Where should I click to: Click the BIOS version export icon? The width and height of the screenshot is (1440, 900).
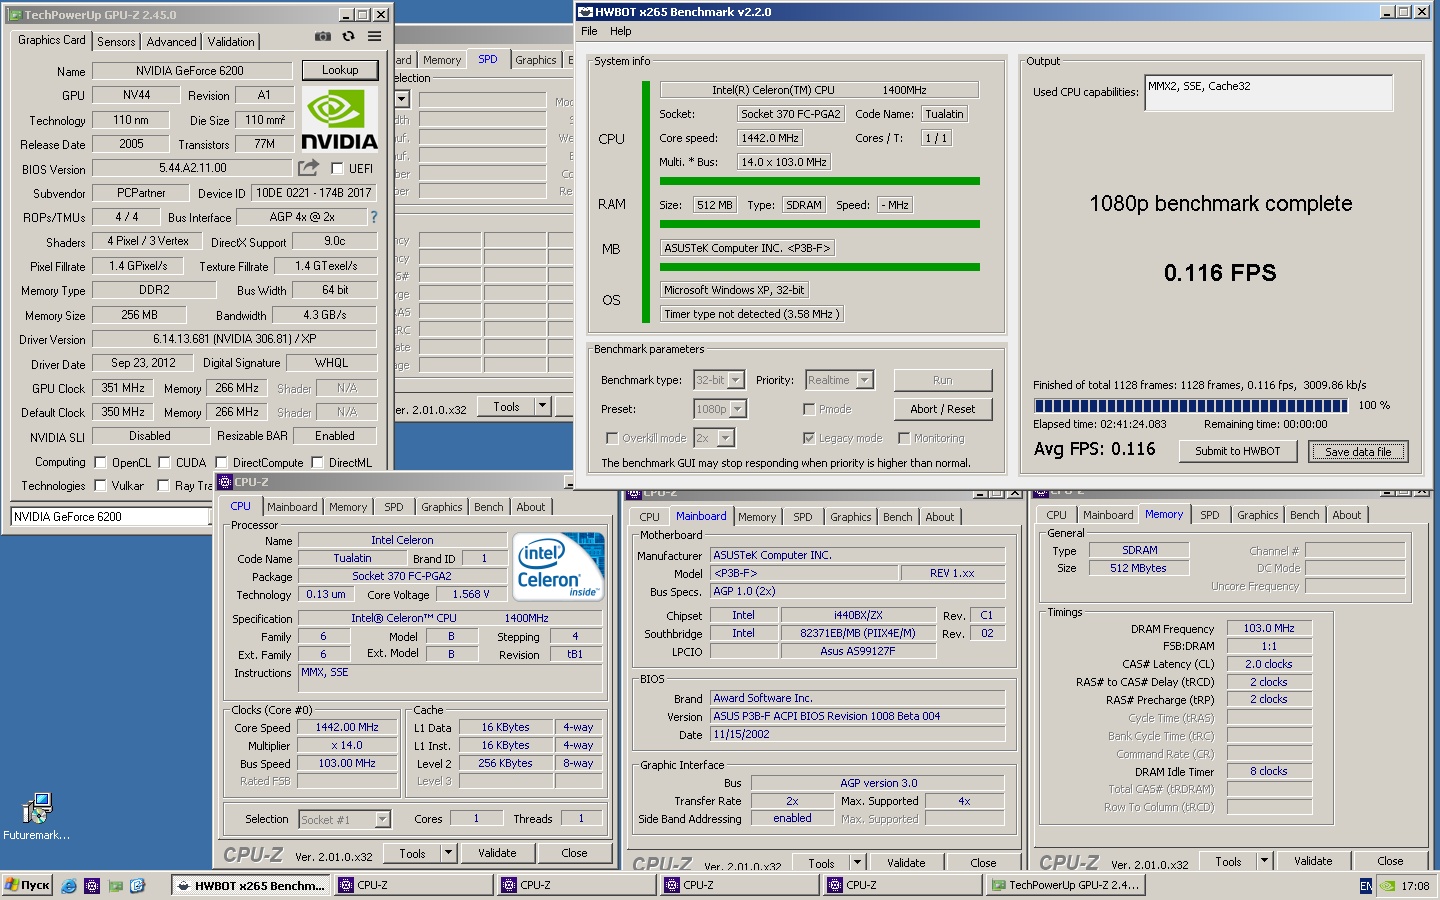click(308, 168)
